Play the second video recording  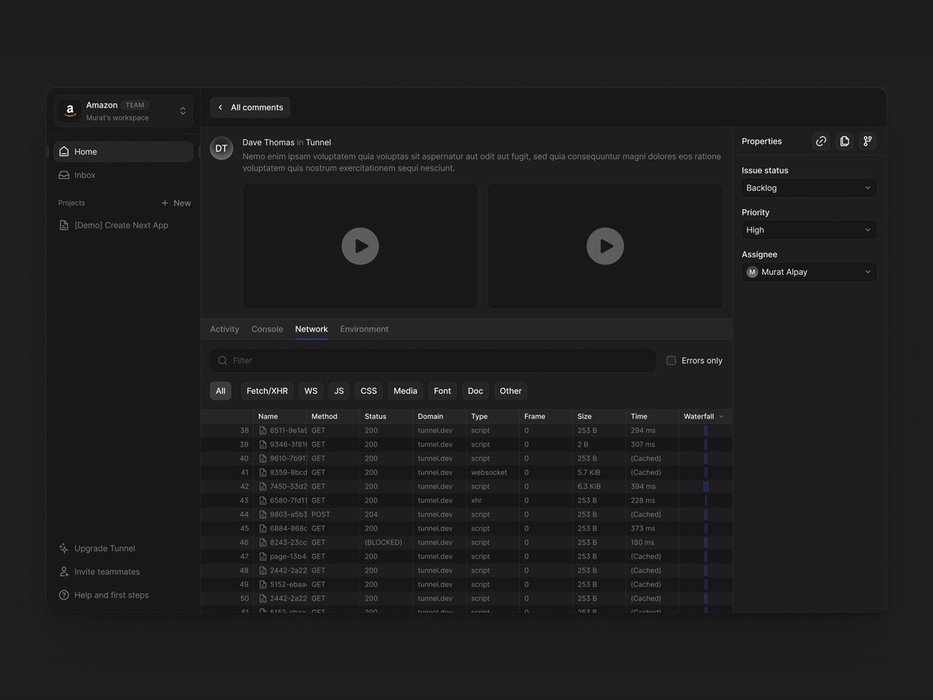(x=605, y=246)
